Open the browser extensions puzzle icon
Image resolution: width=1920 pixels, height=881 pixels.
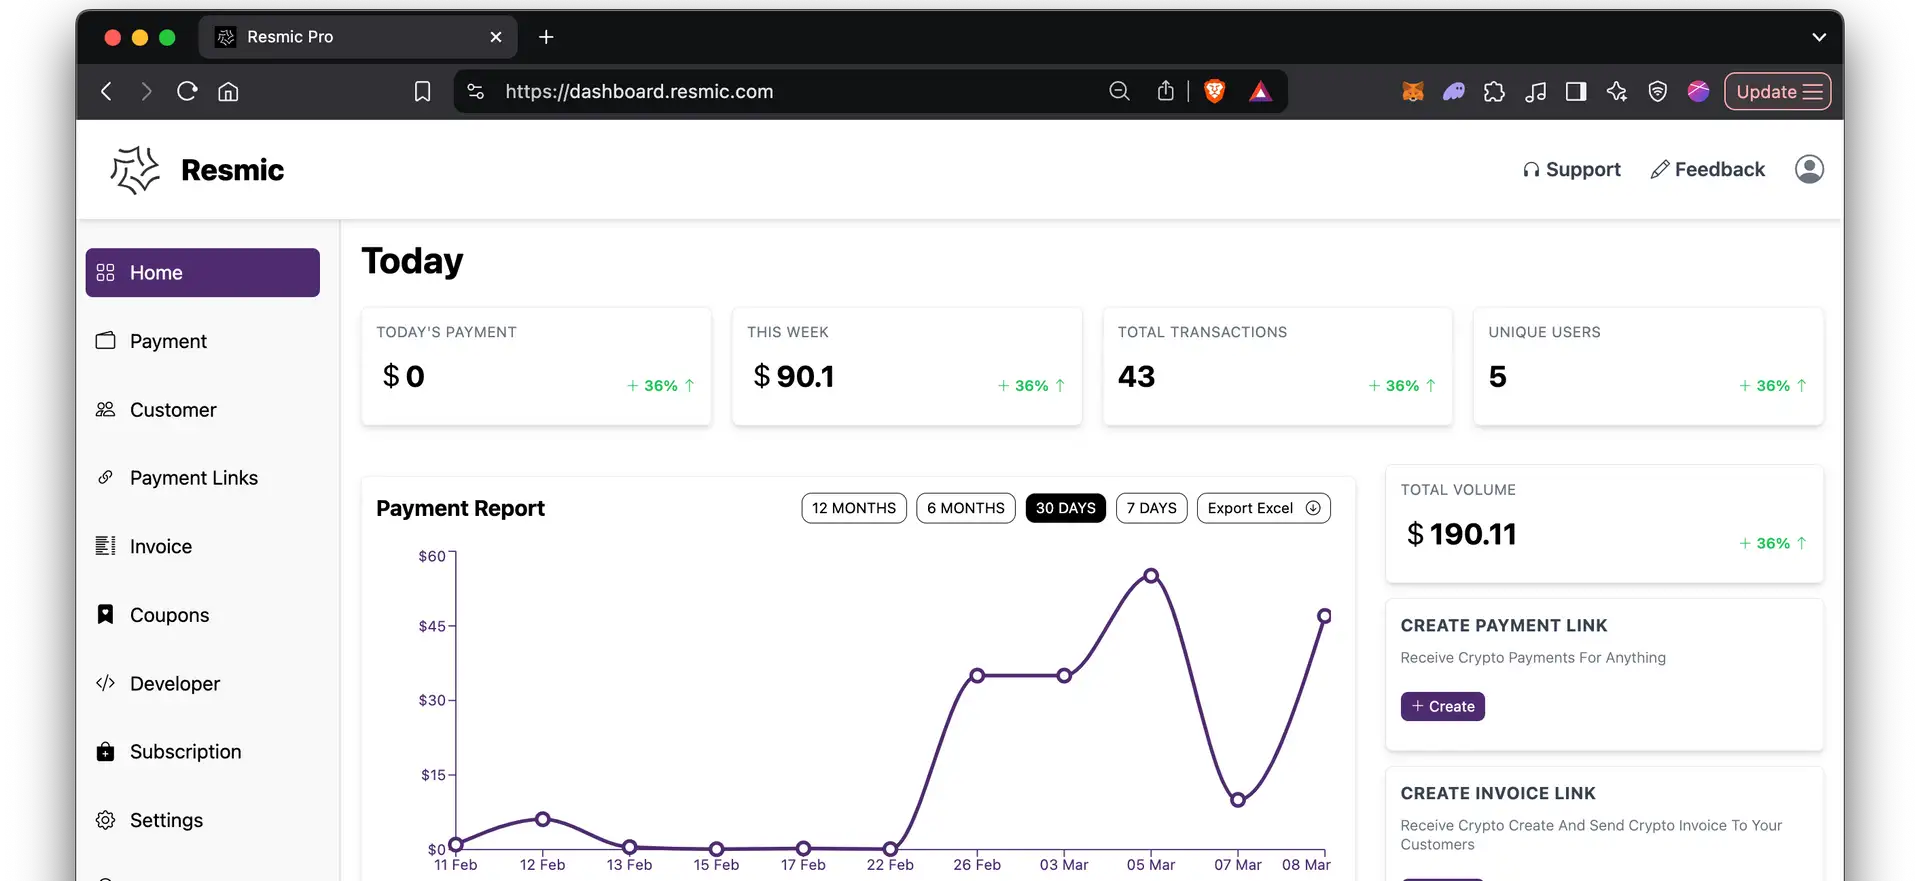click(x=1494, y=92)
